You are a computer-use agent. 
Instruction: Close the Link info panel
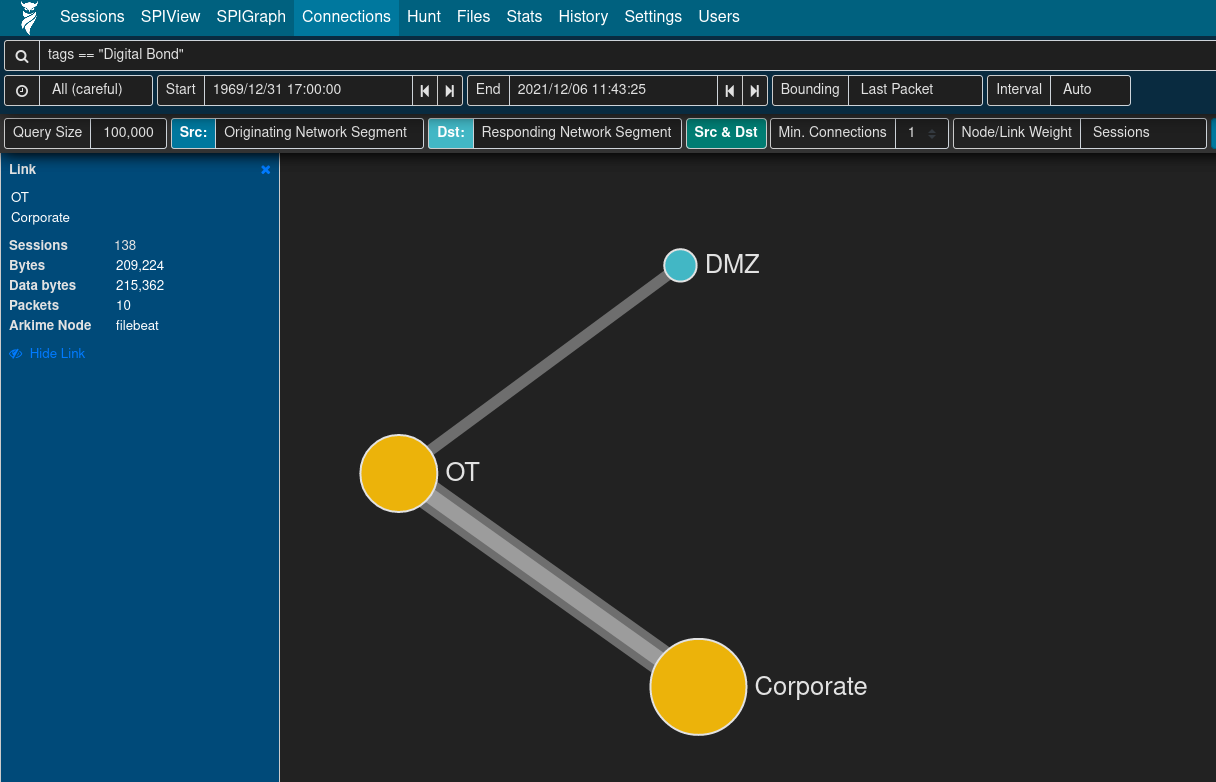[x=266, y=170]
